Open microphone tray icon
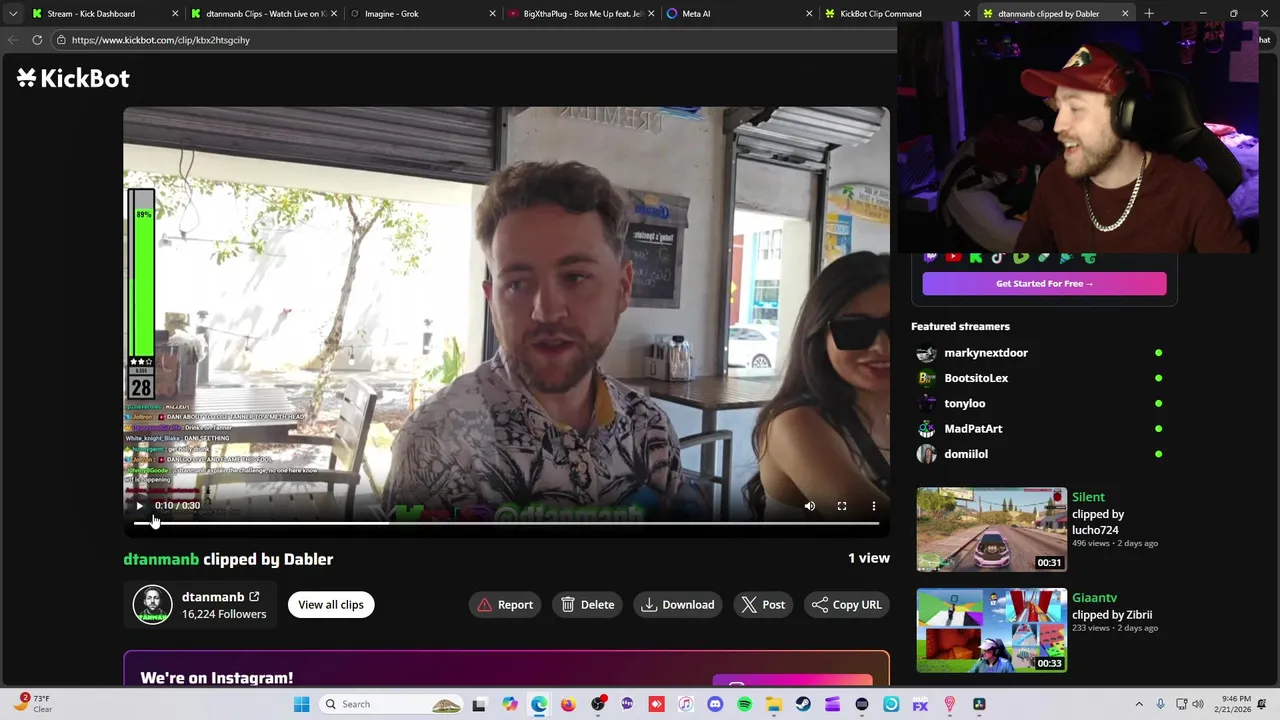The height and width of the screenshot is (720, 1280). [x=1160, y=704]
